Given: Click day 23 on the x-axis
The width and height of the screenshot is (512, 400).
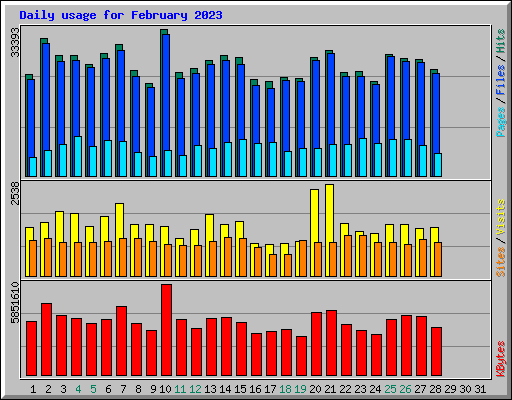Looking at the screenshot, I should click(x=360, y=389).
